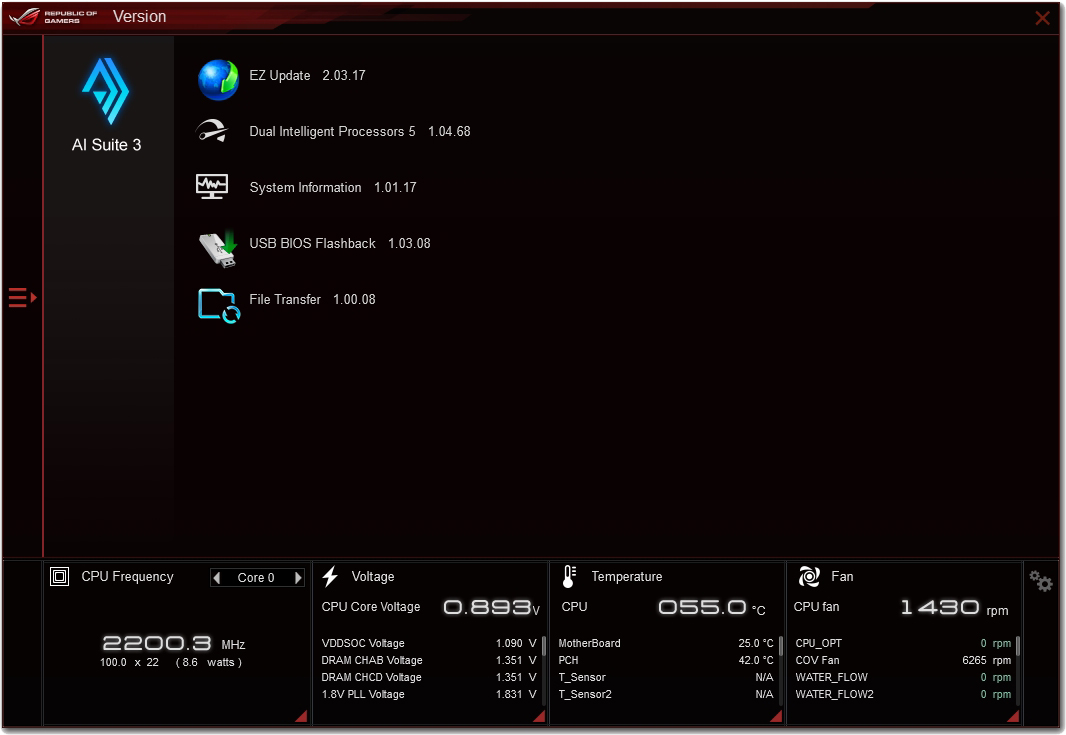Click the AI Suite 3 logo
Screen dimensions: 1066x735
(105, 91)
